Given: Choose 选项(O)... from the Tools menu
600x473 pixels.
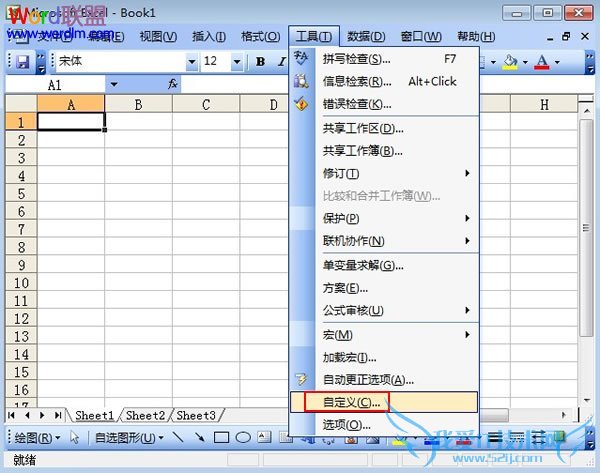Looking at the screenshot, I should [384, 424].
